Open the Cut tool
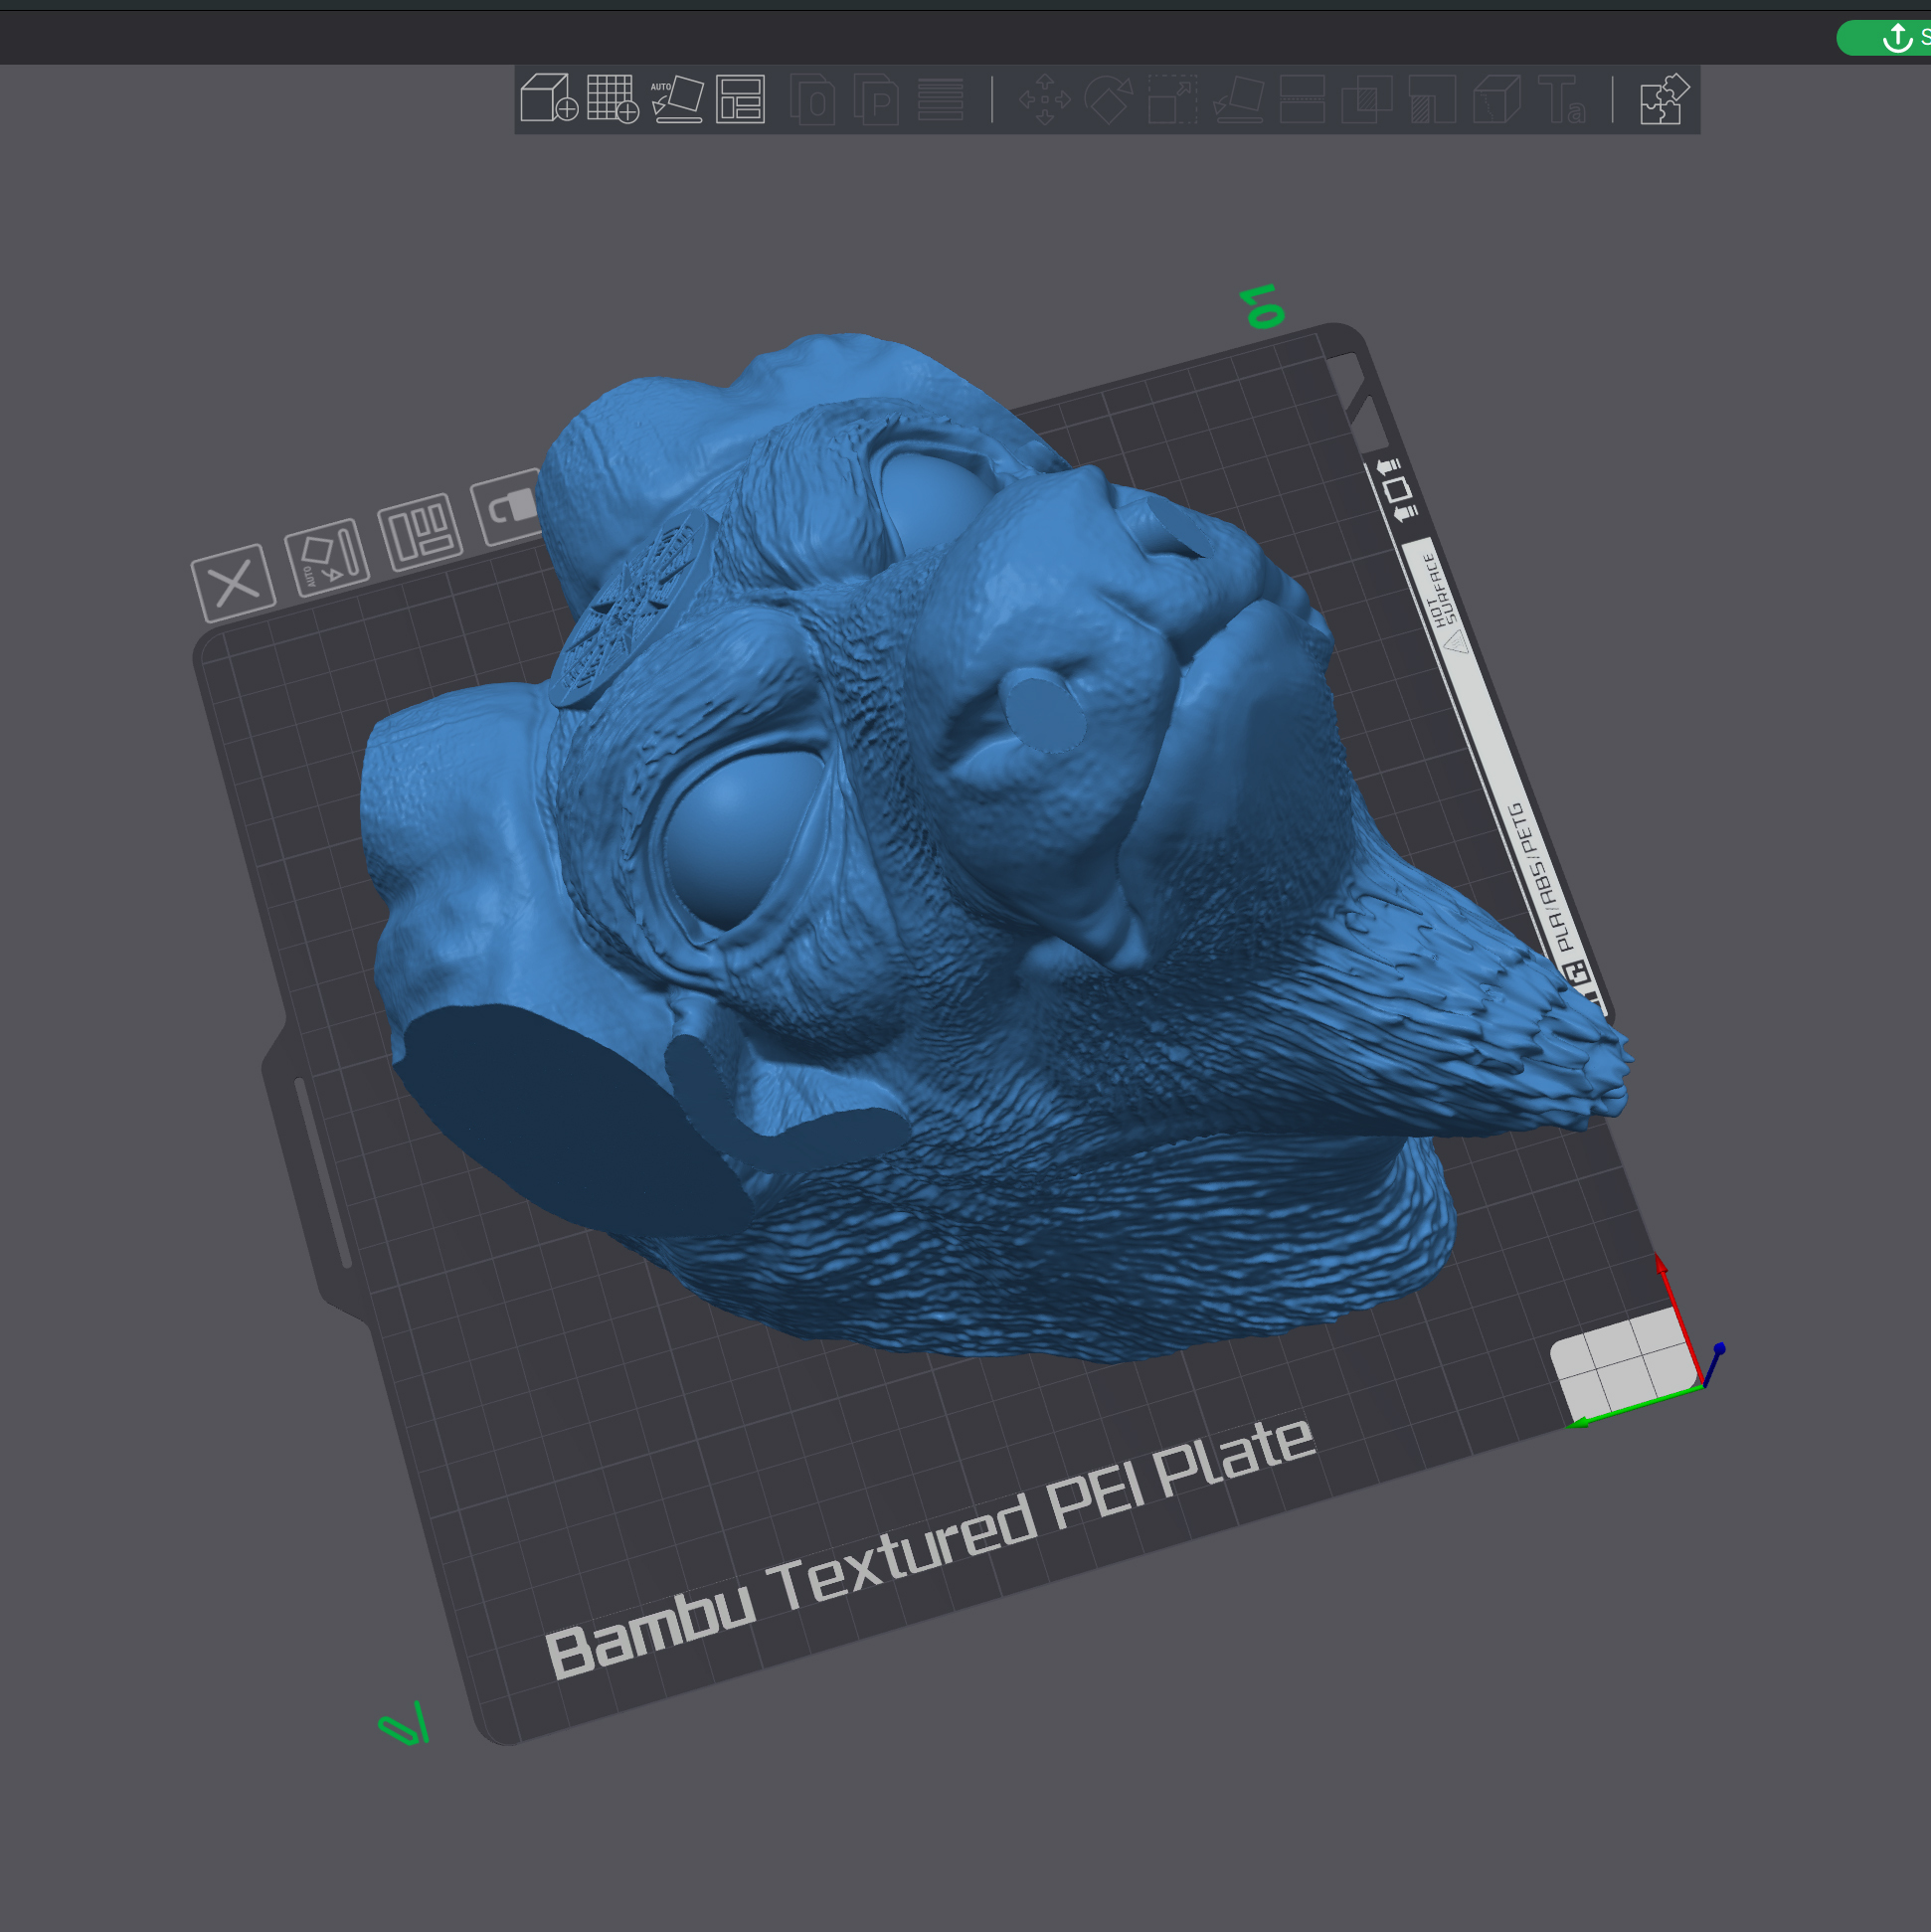This screenshot has height=1932, width=1931. (1302, 99)
